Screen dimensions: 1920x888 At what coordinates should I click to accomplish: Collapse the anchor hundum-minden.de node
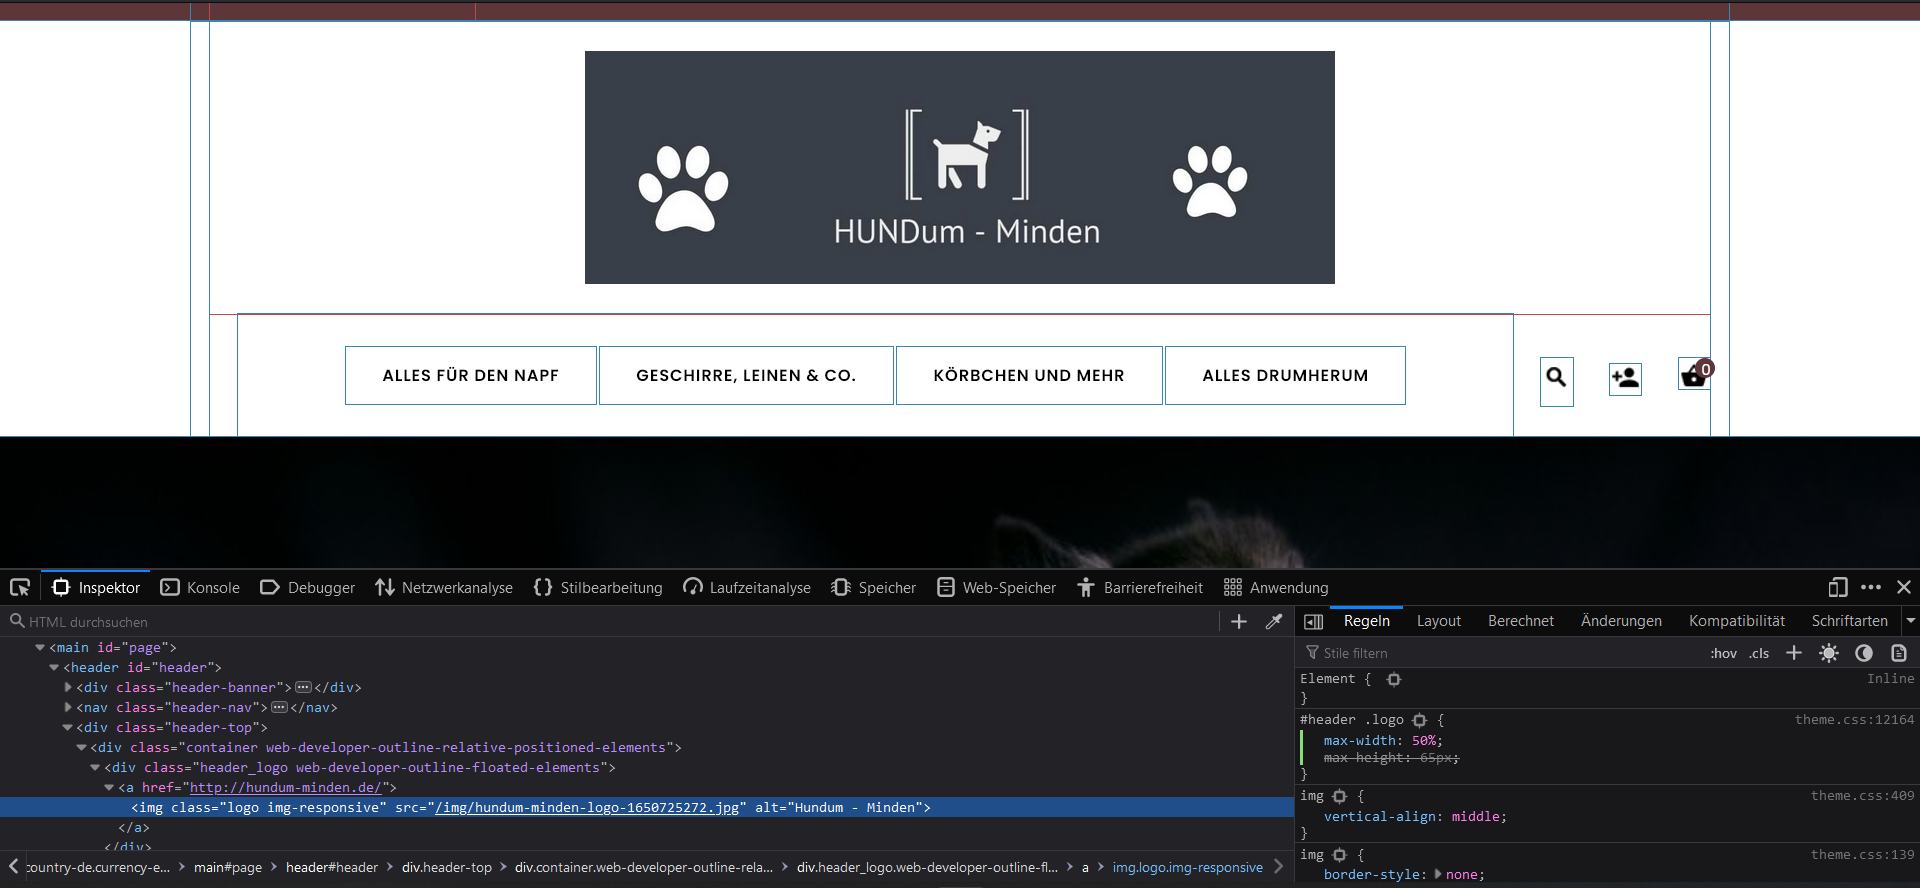point(110,788)
